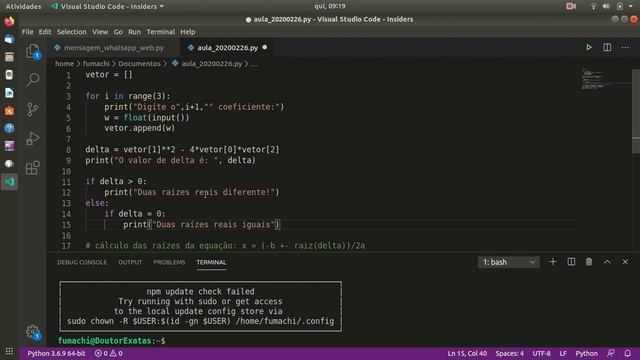Click 'Ln 15, Col 40' cursor position
The image size is (640, 360).
pos(467,353)
